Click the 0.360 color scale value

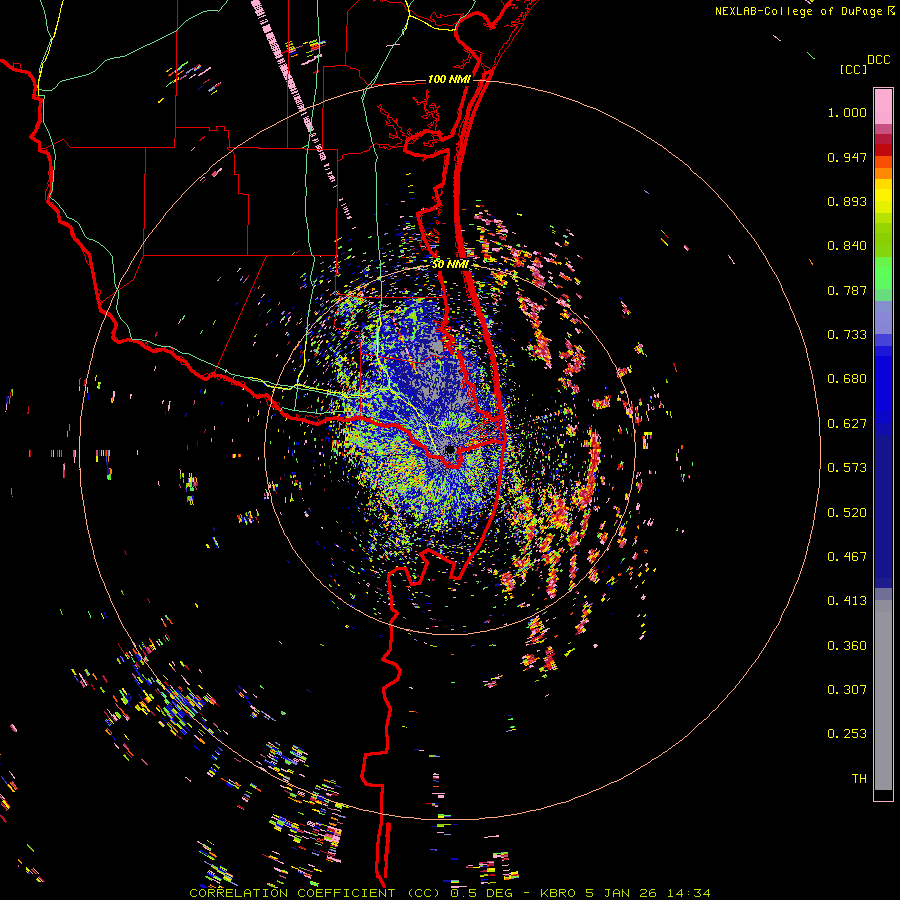click(847, 646)
